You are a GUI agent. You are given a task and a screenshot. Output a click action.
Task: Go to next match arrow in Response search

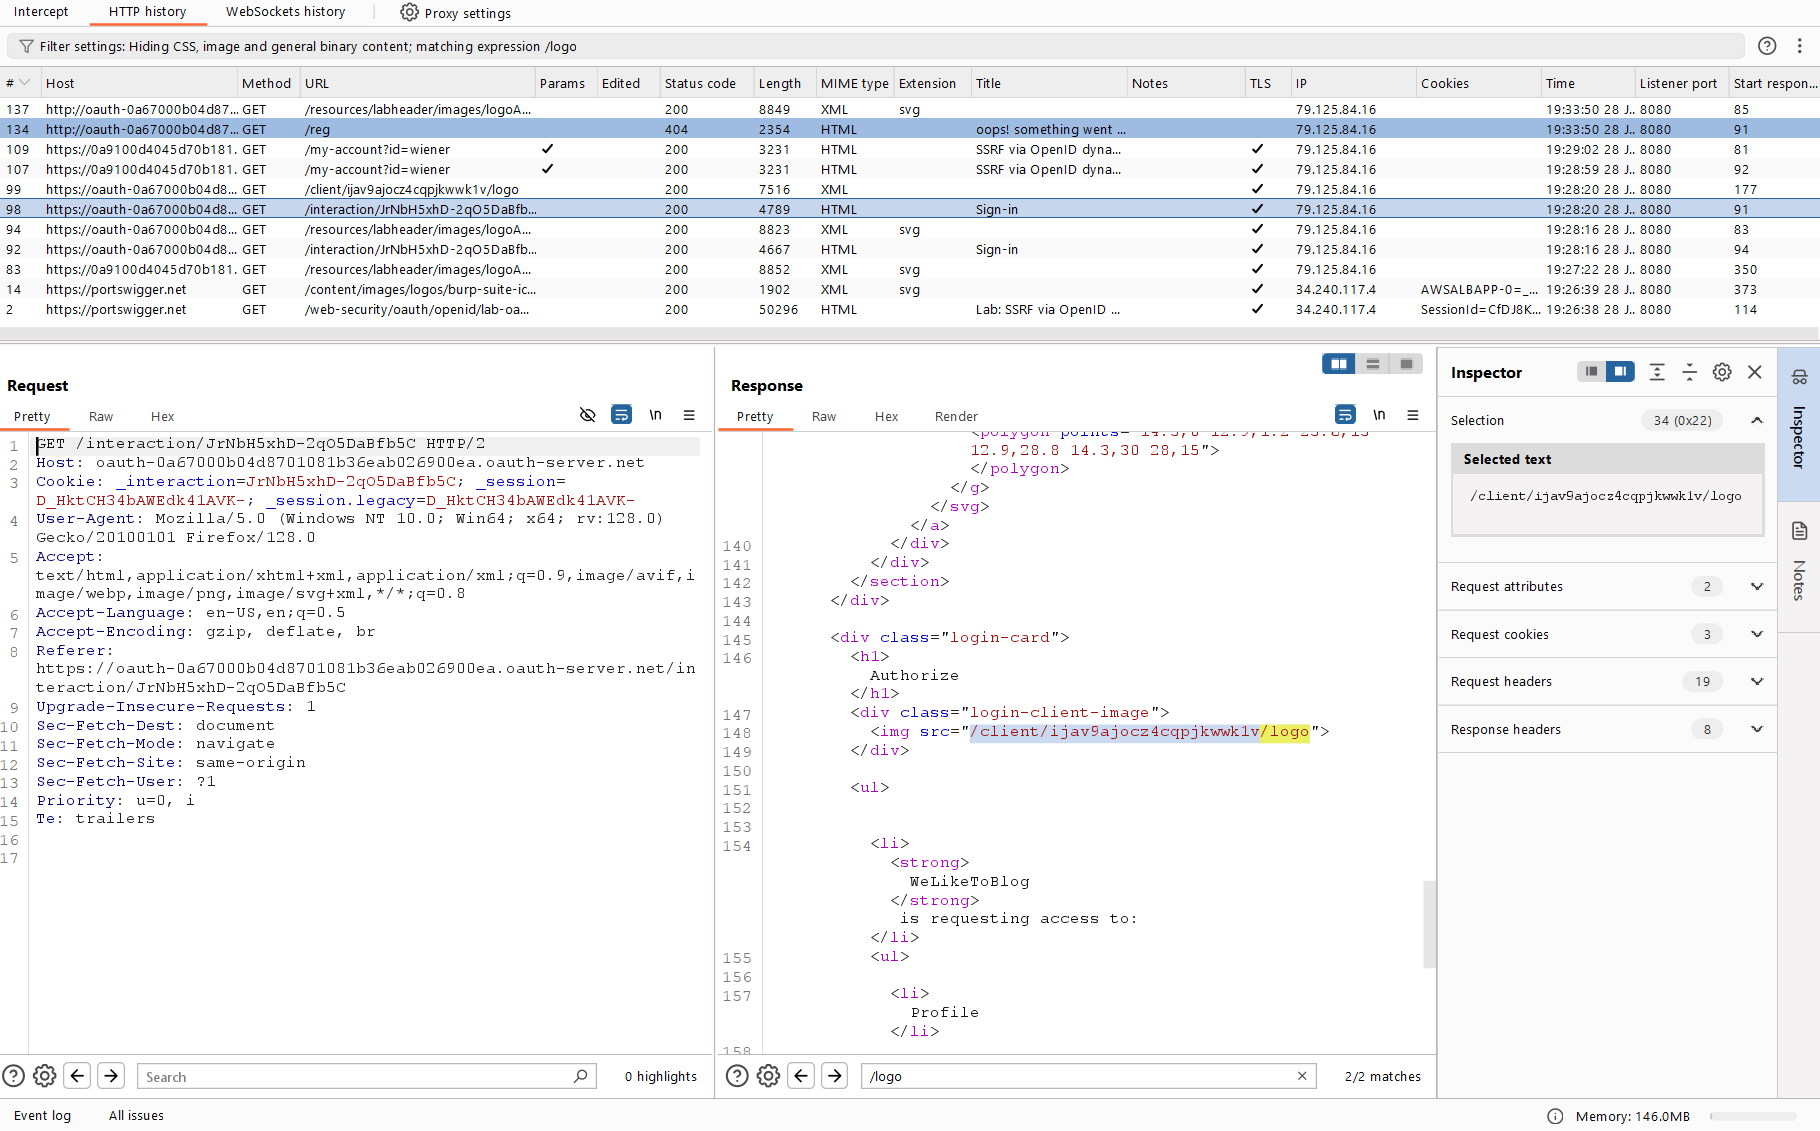tap(835, 1076)
